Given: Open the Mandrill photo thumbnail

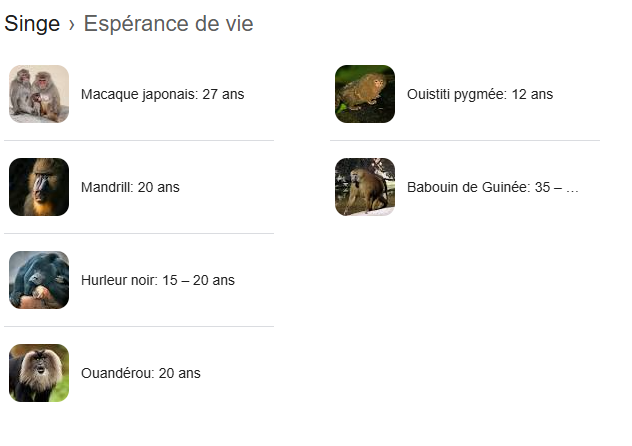Looking at the screenshot, I should [x=39, y=187].
